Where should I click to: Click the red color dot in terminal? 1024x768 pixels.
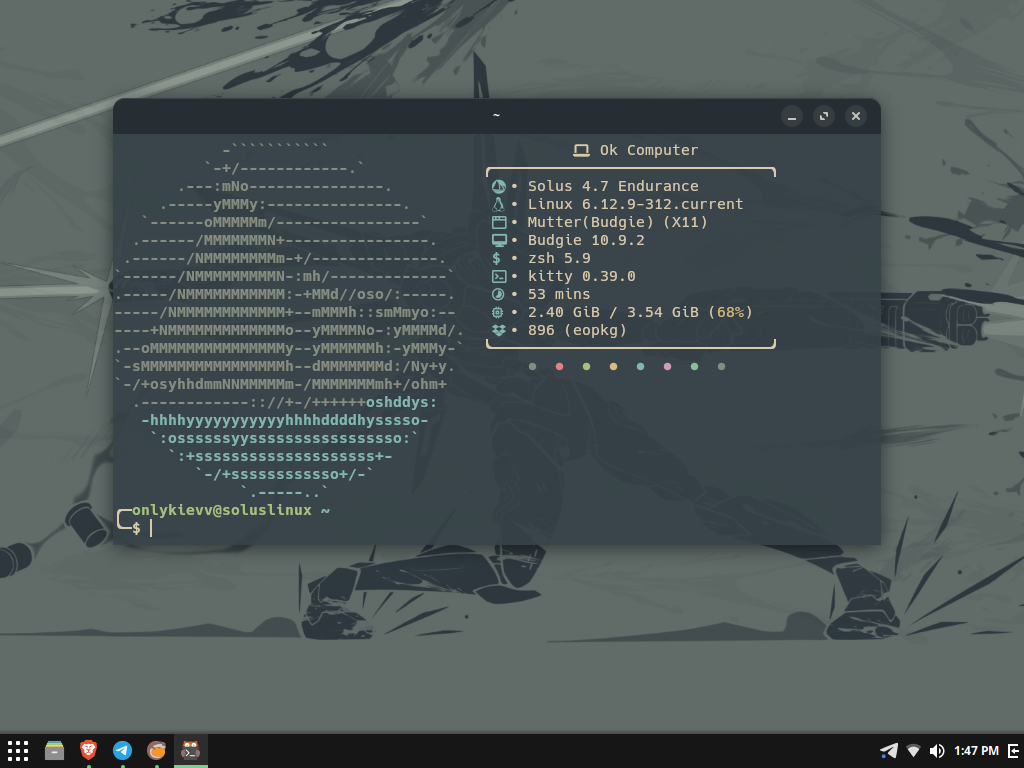[559, 366]
